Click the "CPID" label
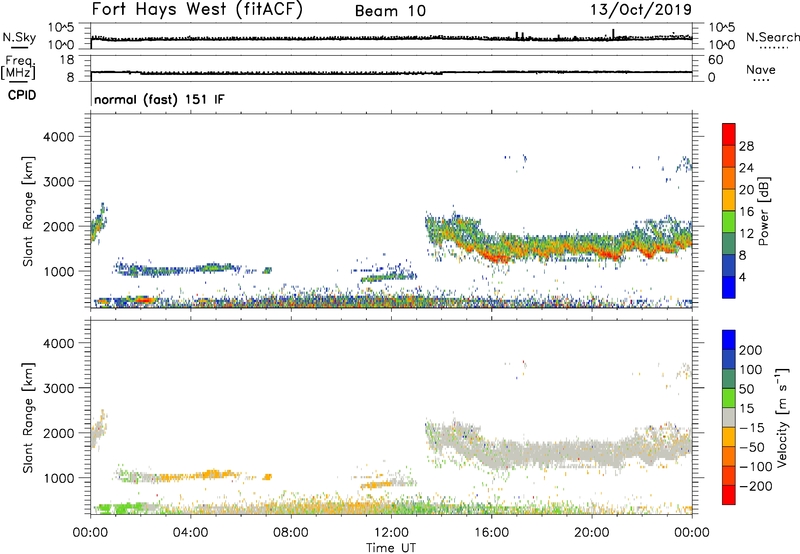 22,95
